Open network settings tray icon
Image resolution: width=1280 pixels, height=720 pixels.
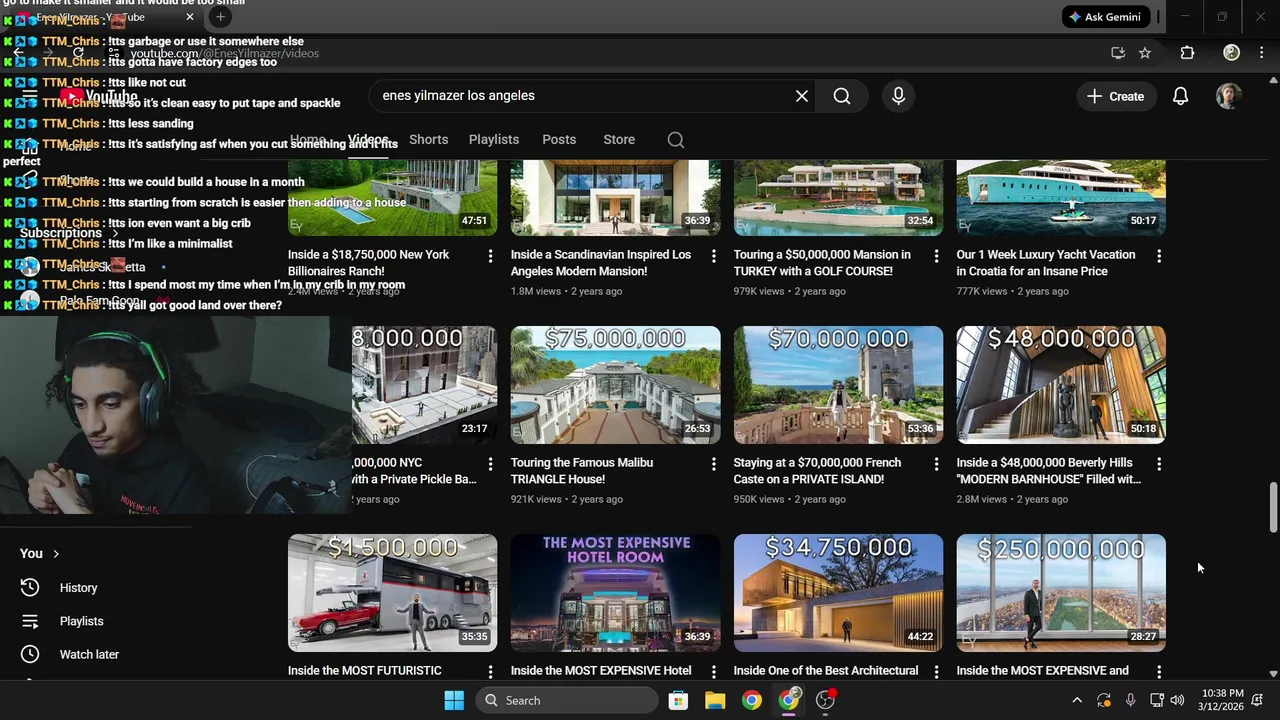[x=1156, y=700]
